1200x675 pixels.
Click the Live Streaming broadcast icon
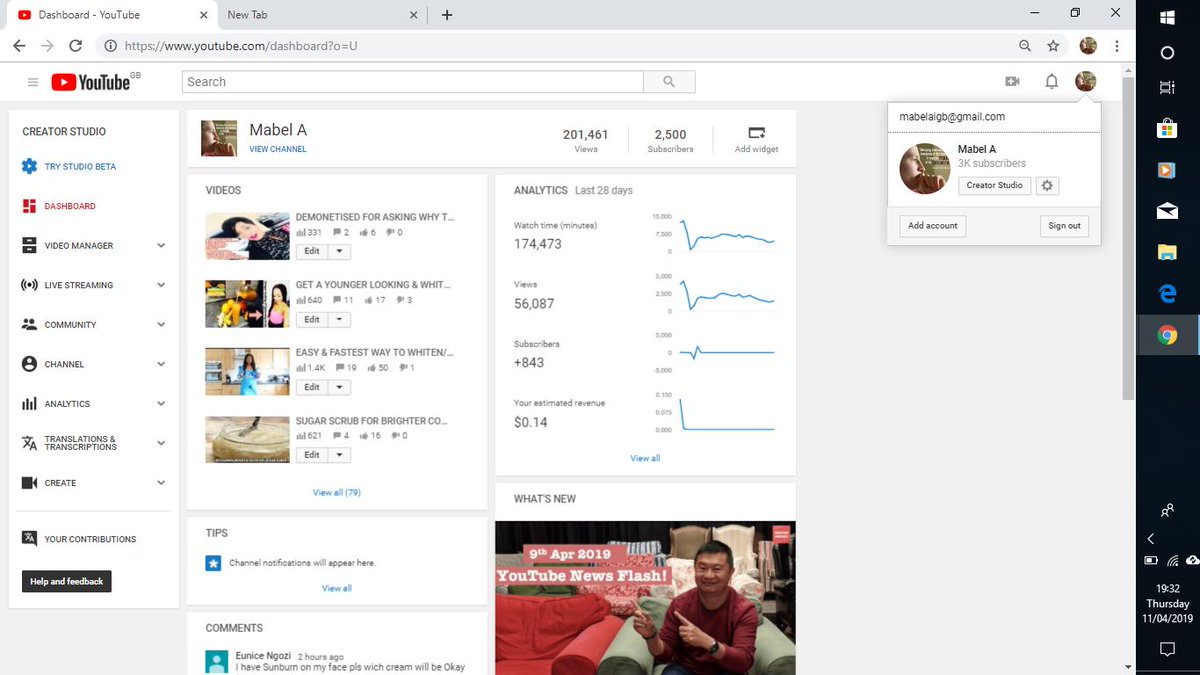pyautogui.click(x=29, y=285)
